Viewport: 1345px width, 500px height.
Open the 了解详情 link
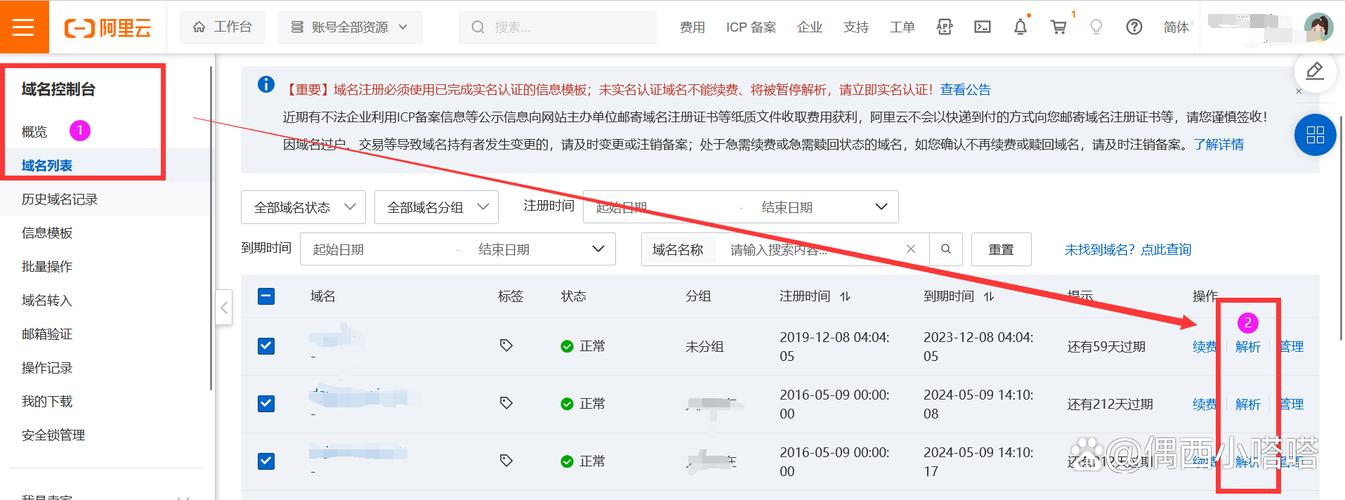click(1219, 144)
